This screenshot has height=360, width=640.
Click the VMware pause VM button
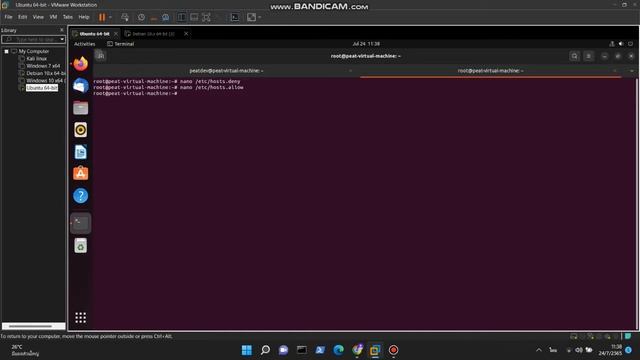click(x=102, y=17)
